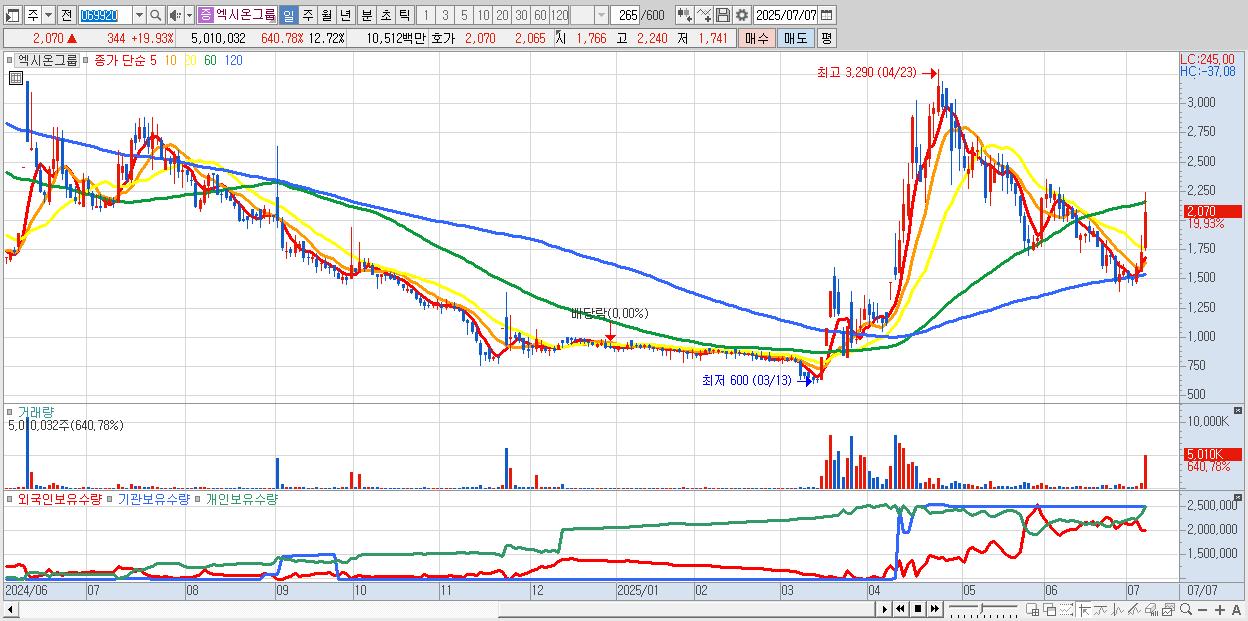Click the 매도 sell button

click(x=795, y=38)
